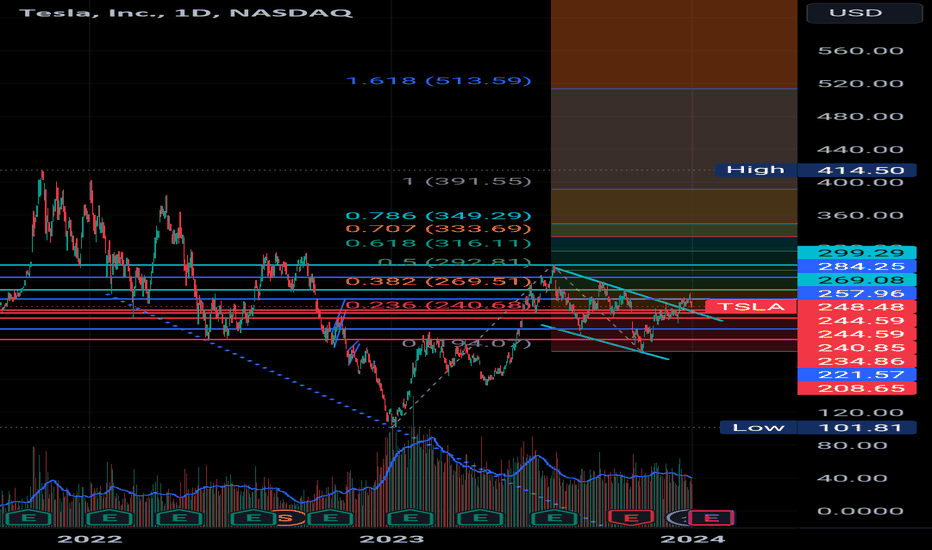The width and height of the screenshot is (932, 550).
Task: Click the 560.00 price axis value
Action: pyautogui.click(x=861, y=51)
